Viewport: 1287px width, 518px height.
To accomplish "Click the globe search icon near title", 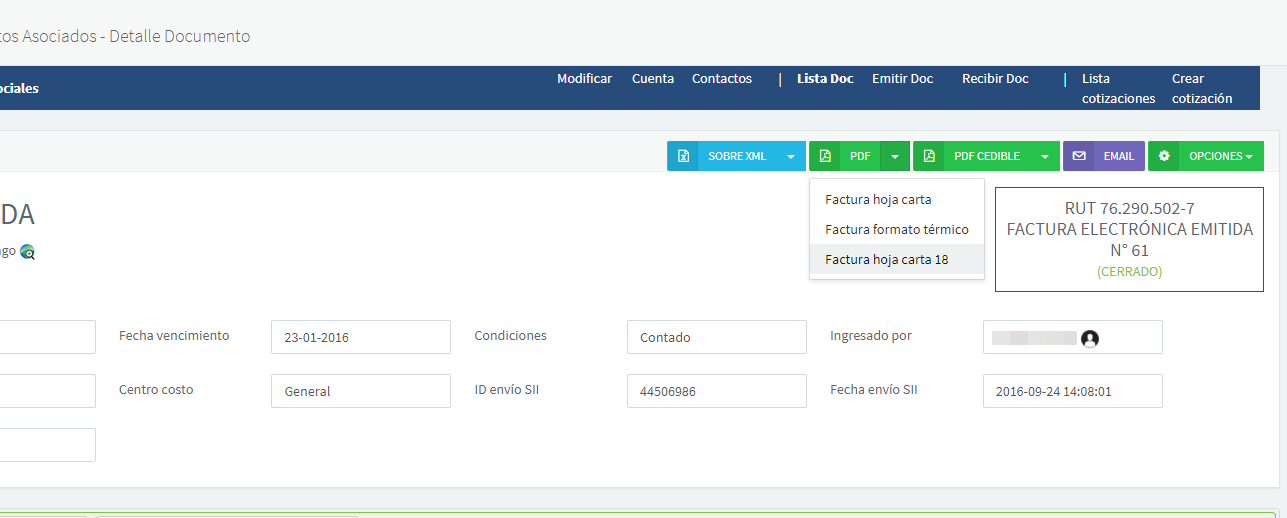I will [27, 252].
